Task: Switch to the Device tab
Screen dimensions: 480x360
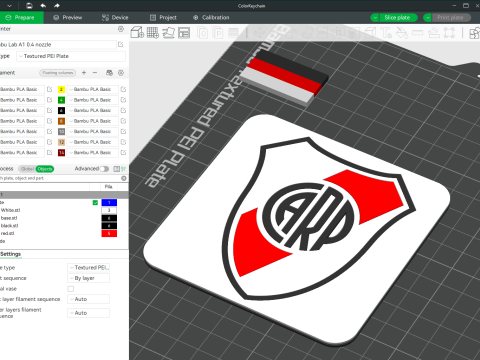Action: pos(115,18)
